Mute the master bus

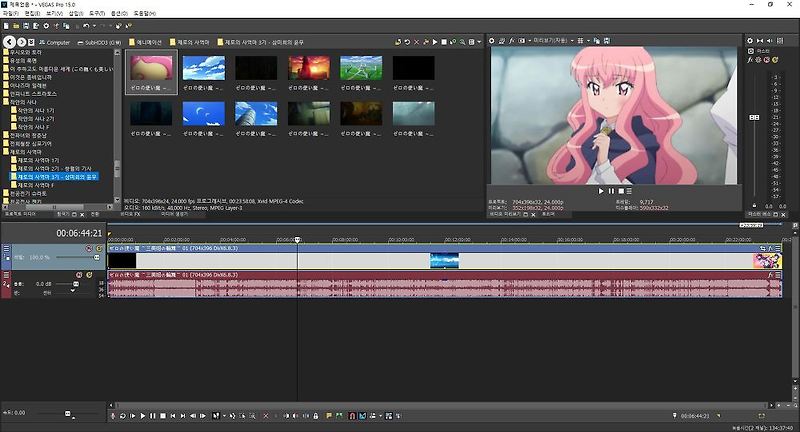click(x=767, y=60)
